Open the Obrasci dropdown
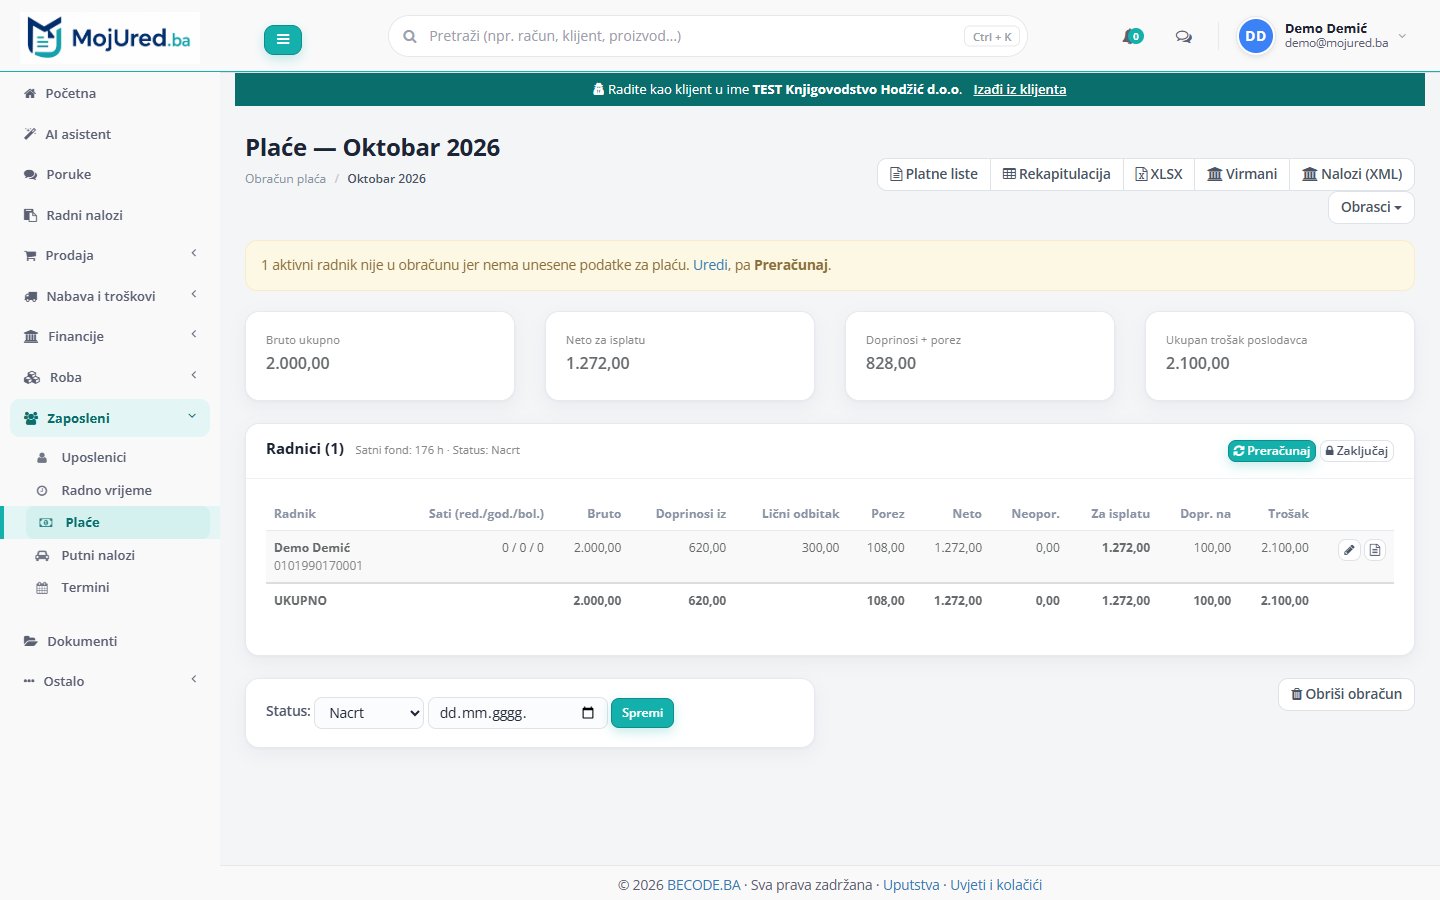 1371,207
